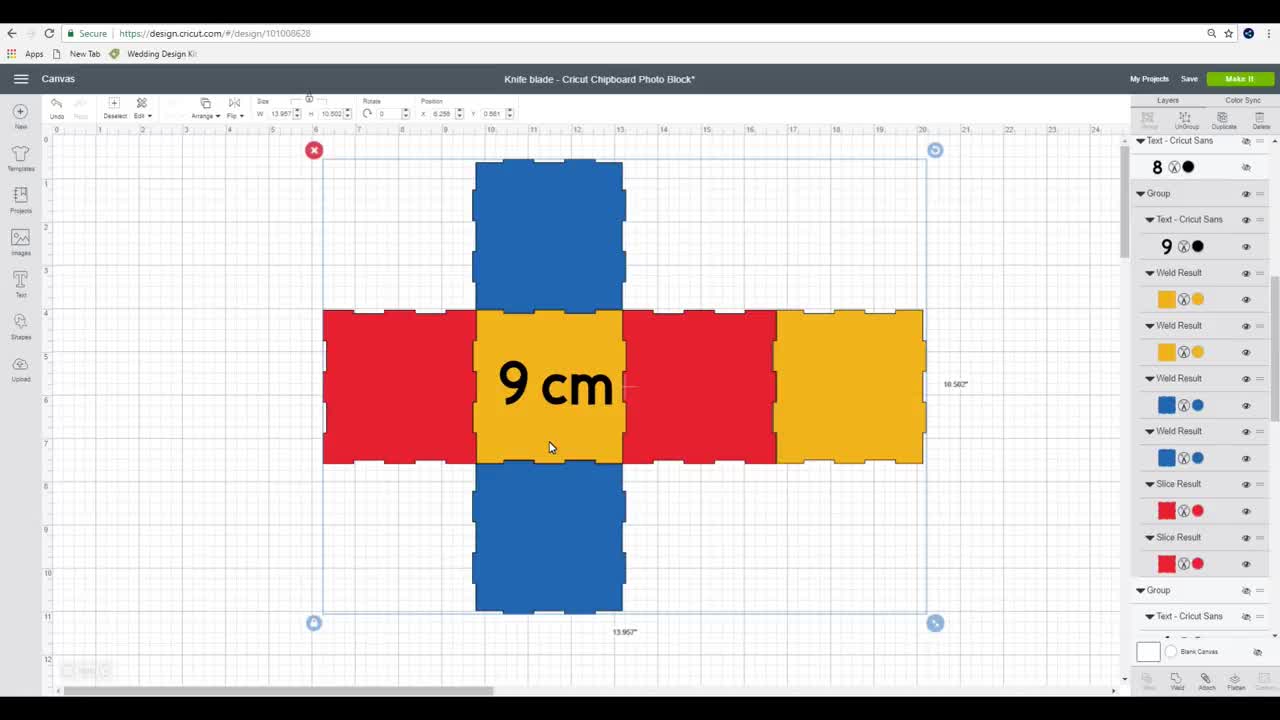Open the Edit dropdown in toolbar

142,107
